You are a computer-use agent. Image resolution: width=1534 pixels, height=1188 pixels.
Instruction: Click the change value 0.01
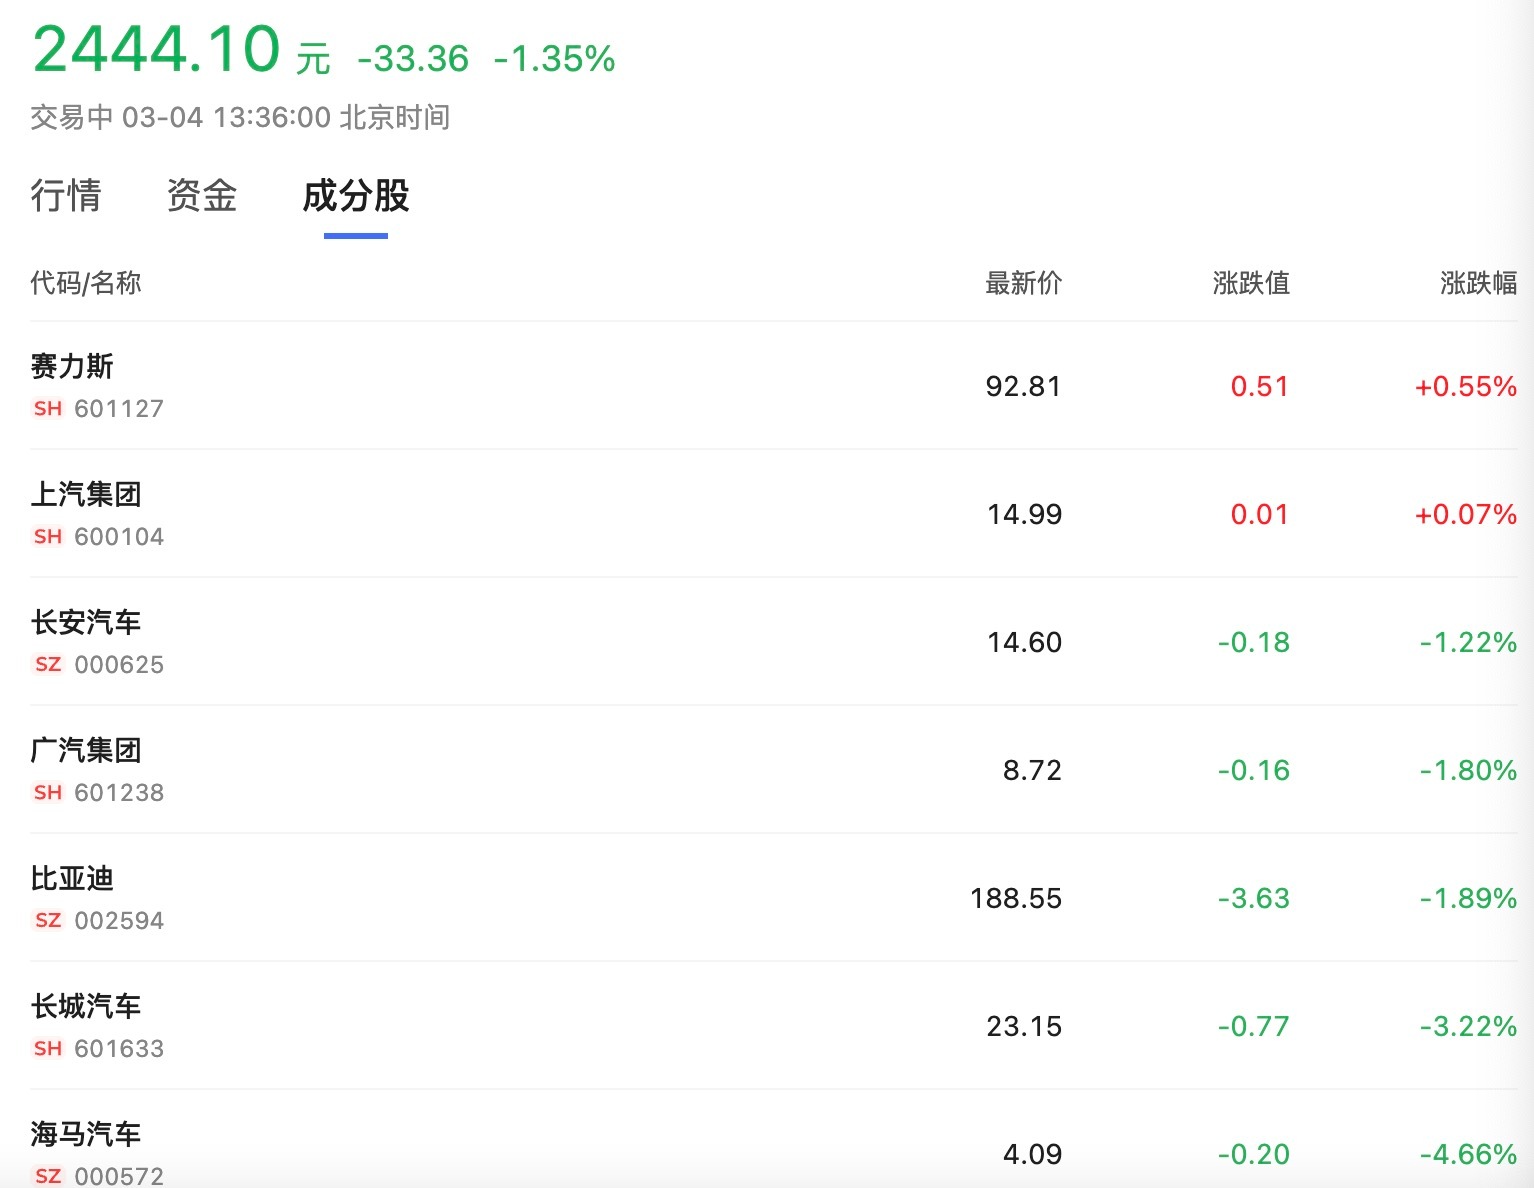(1260, 514)
